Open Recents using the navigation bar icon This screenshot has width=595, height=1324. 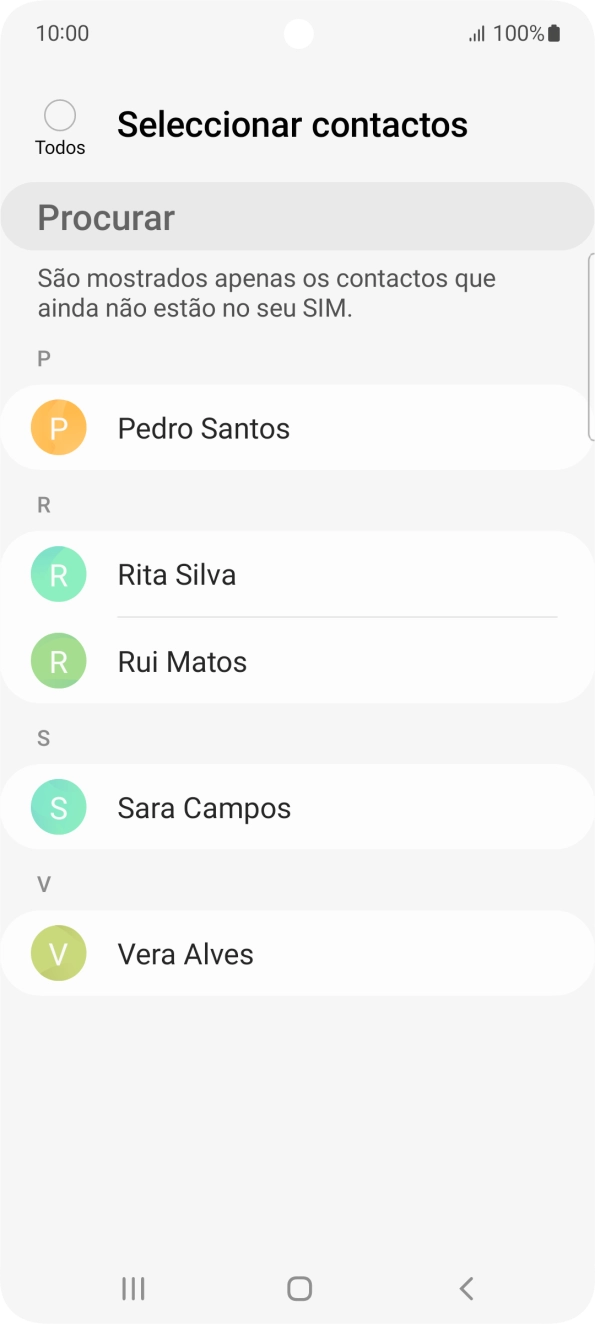click(x=132, y=1288)
